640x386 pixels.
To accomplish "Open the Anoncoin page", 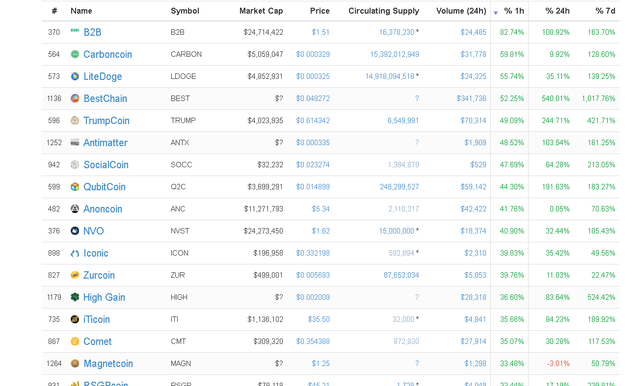I will coord(103,209).
